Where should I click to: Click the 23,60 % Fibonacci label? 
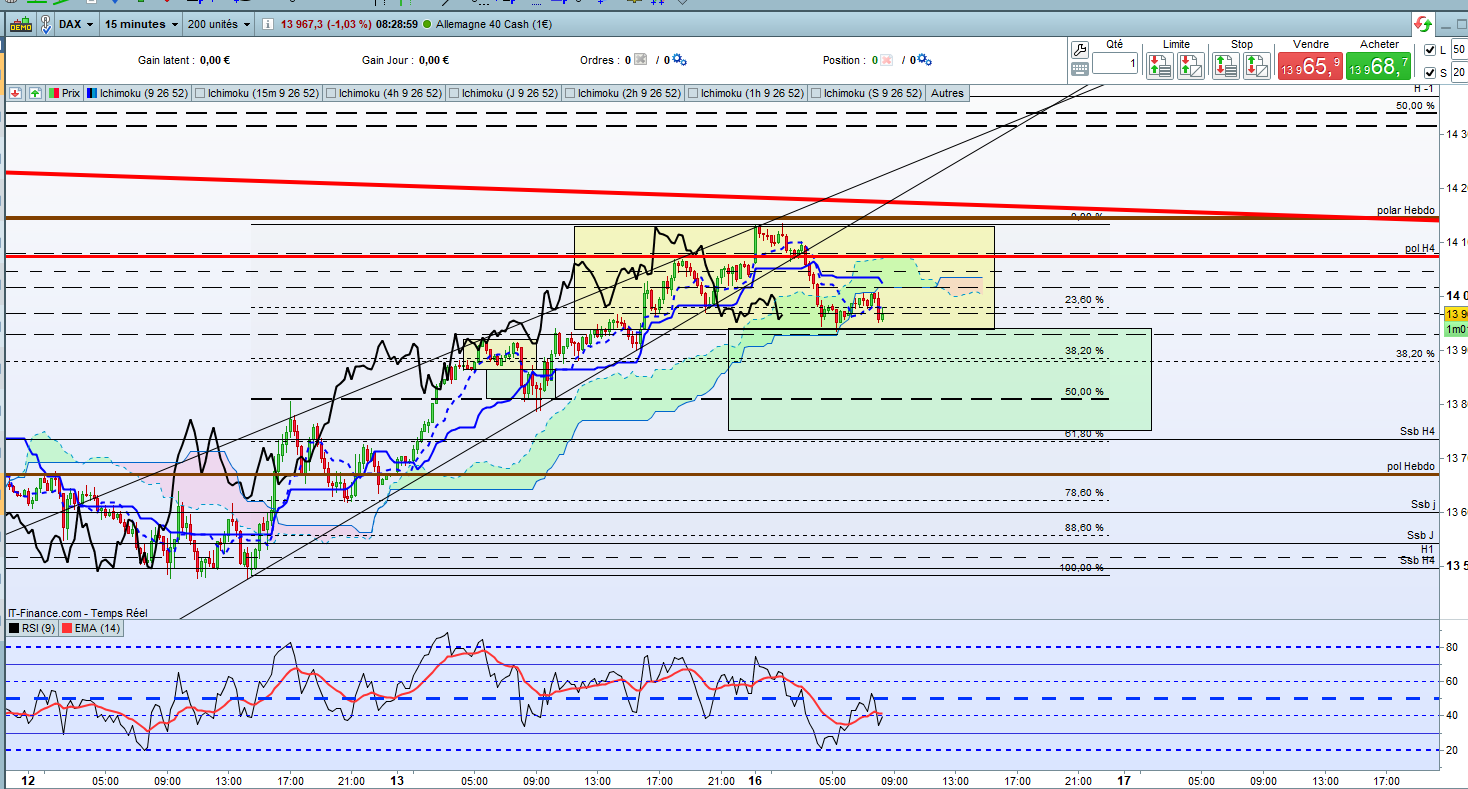1084,300
